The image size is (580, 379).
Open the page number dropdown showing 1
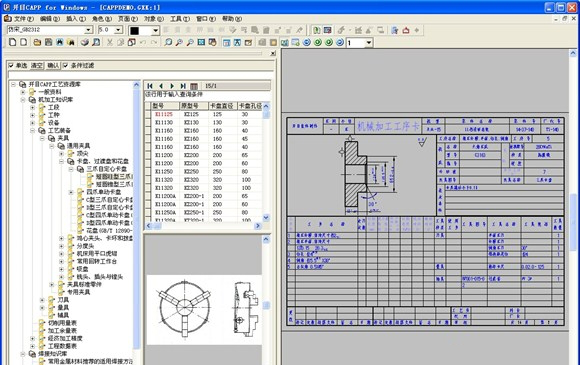(x=369, y=43)
